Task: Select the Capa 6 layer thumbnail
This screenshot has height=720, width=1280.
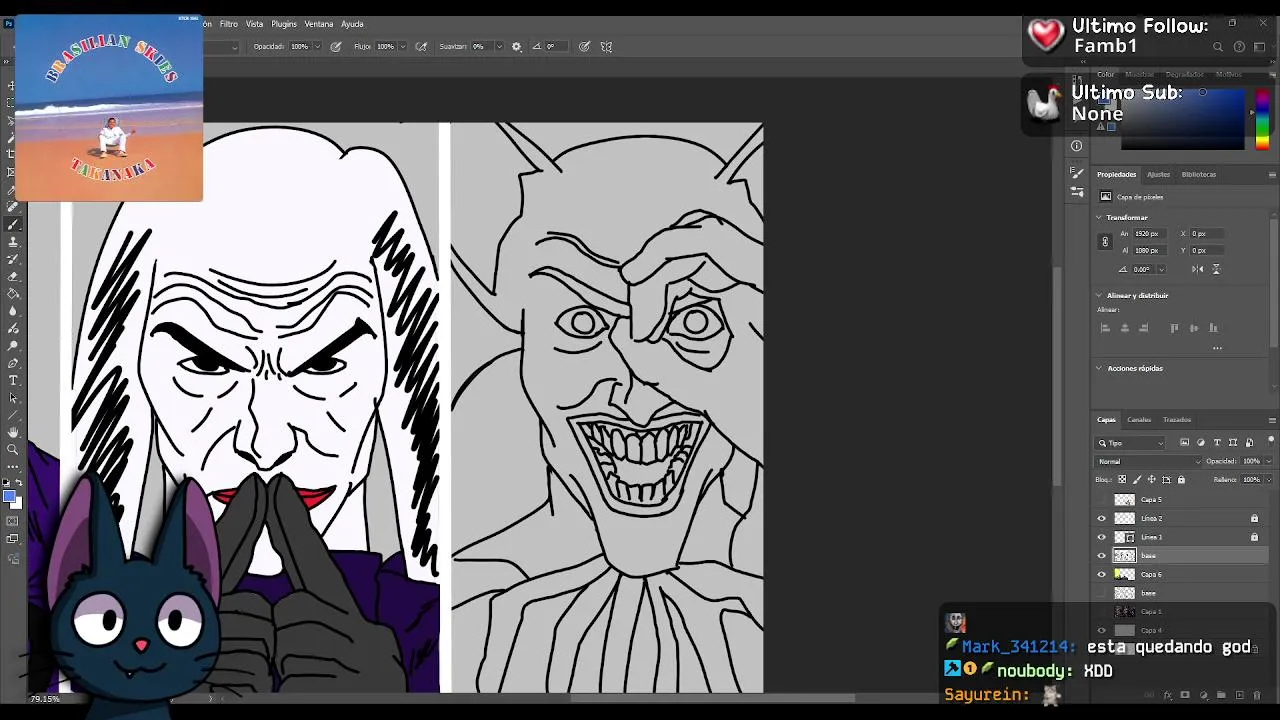Action: pos(1125,574)
